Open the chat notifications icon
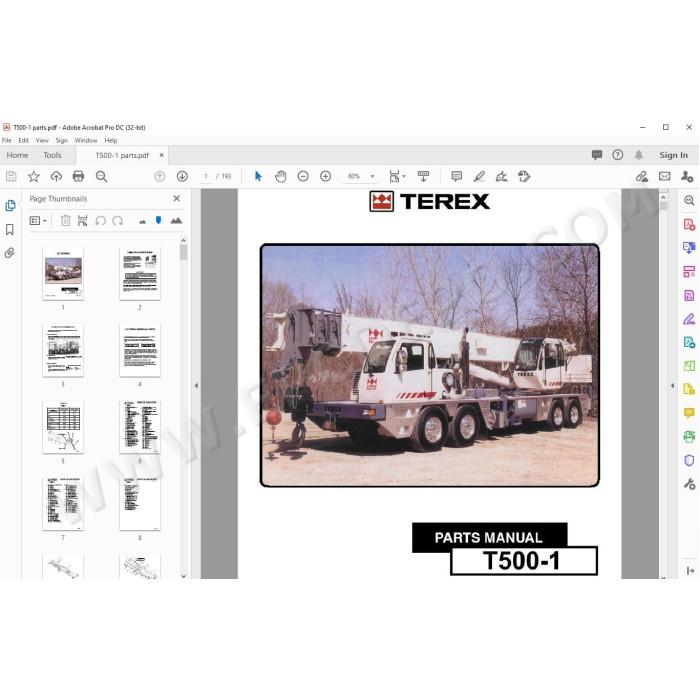This screenshot has height=700, width=700. (x=597, y=155)
